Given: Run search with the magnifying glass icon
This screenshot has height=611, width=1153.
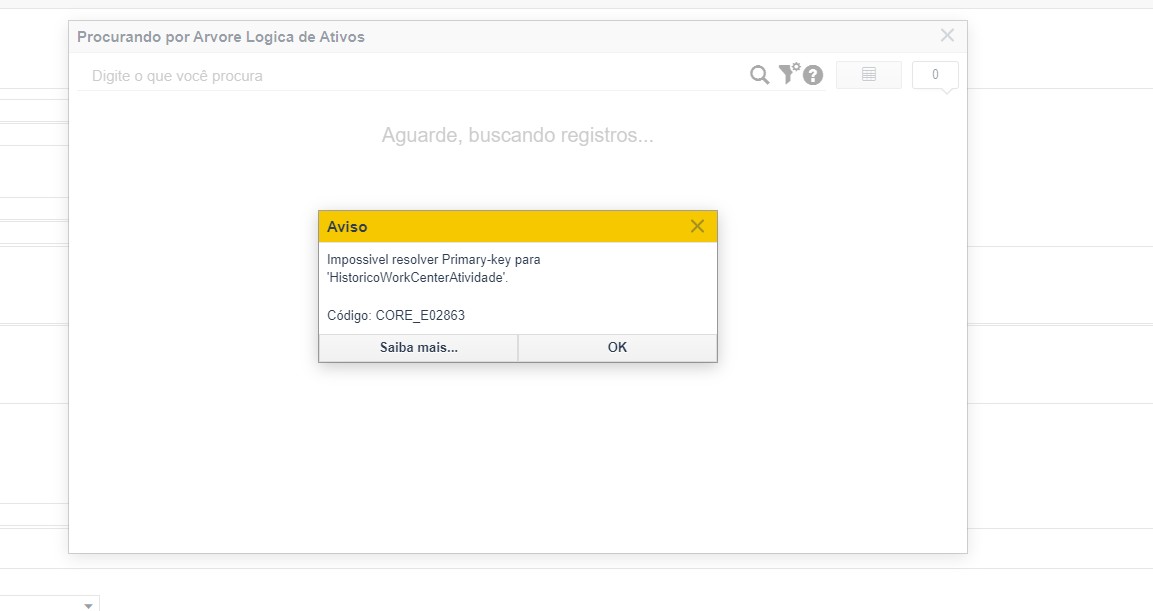Looking at the screenshot, I should point(760,75).
